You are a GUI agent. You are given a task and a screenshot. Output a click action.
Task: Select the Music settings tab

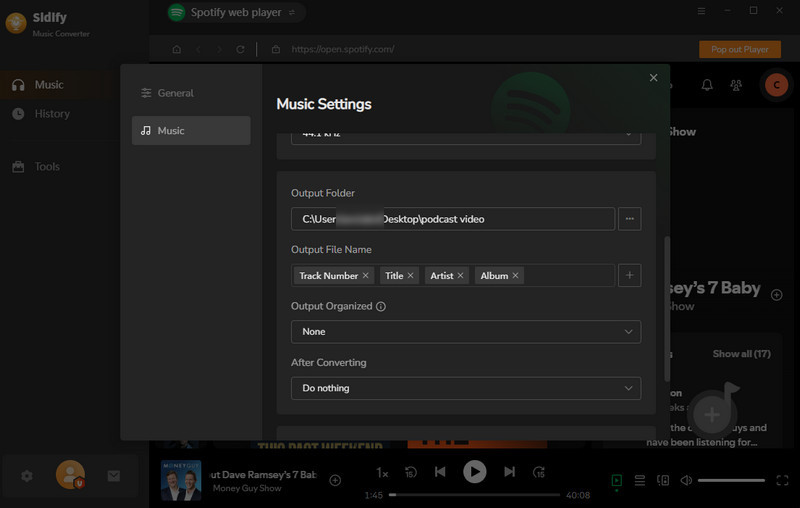coord(191,131)
